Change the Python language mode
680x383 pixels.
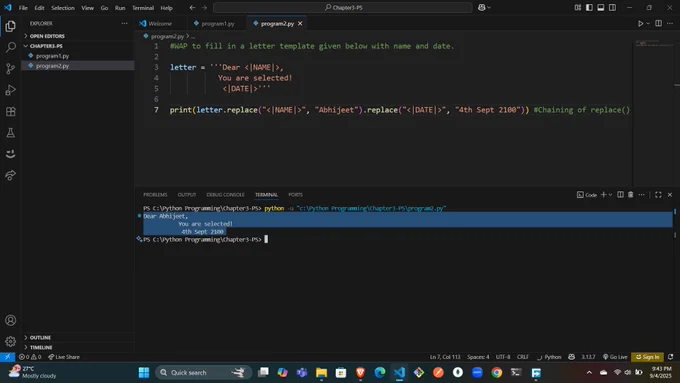tap(552, 357)
